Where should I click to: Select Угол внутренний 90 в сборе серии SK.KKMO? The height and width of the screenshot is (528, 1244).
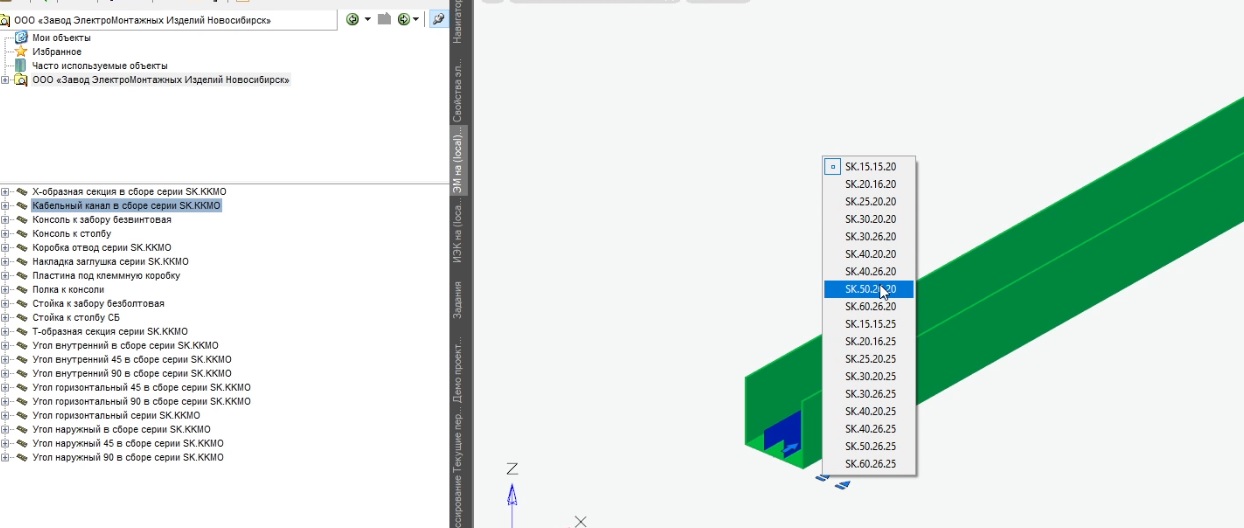[x=132, y=373]
